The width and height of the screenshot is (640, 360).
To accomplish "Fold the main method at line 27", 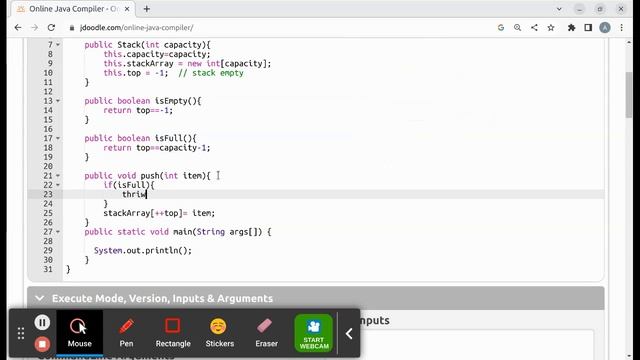I will point(58,232).
